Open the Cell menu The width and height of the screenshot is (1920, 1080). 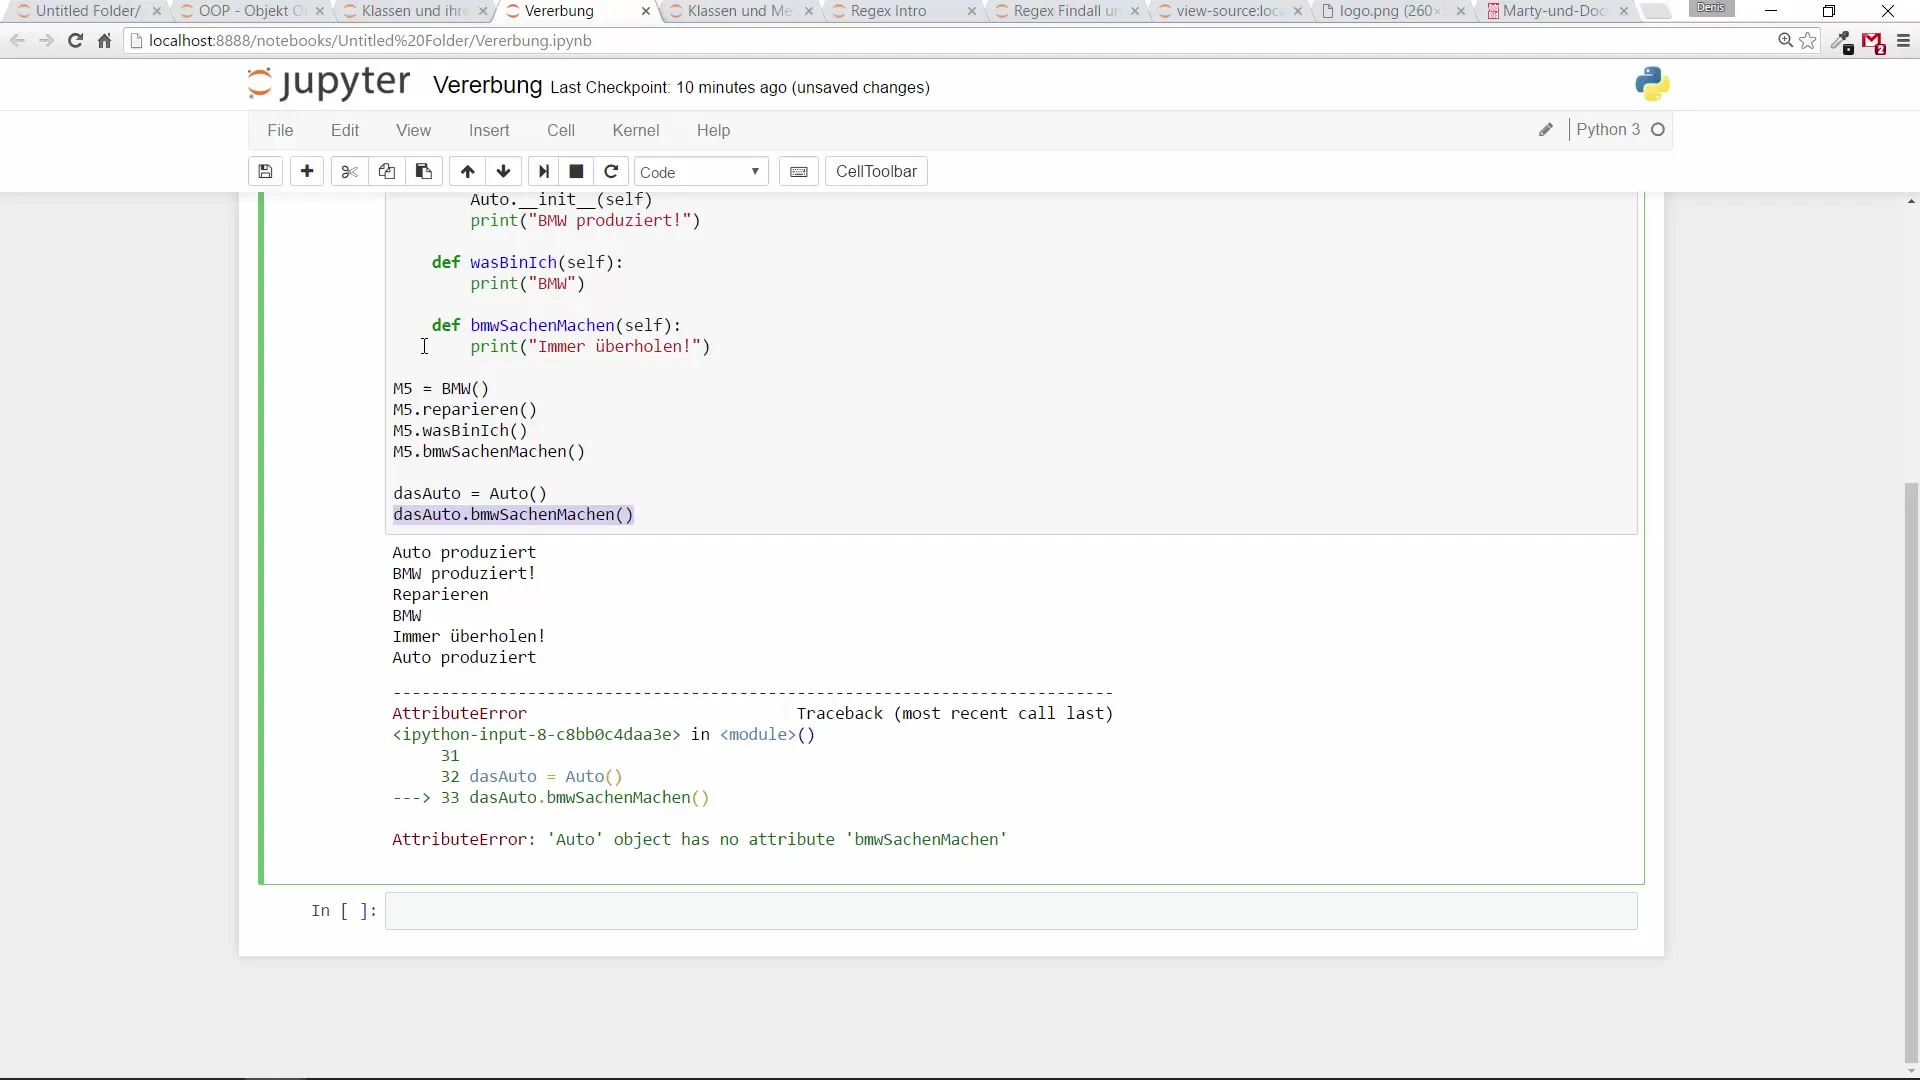point(561,130)
